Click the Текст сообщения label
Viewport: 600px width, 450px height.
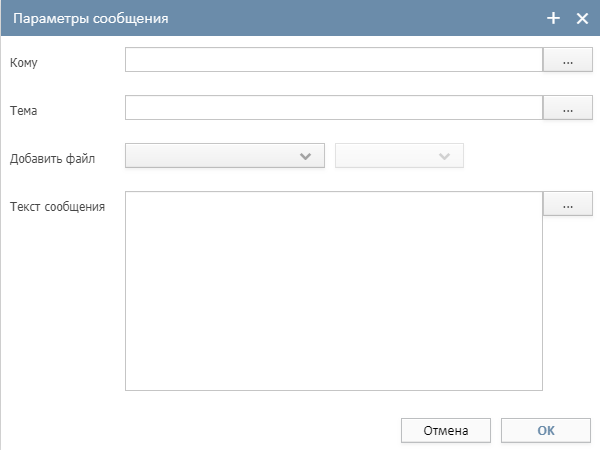tap(57, 207)
